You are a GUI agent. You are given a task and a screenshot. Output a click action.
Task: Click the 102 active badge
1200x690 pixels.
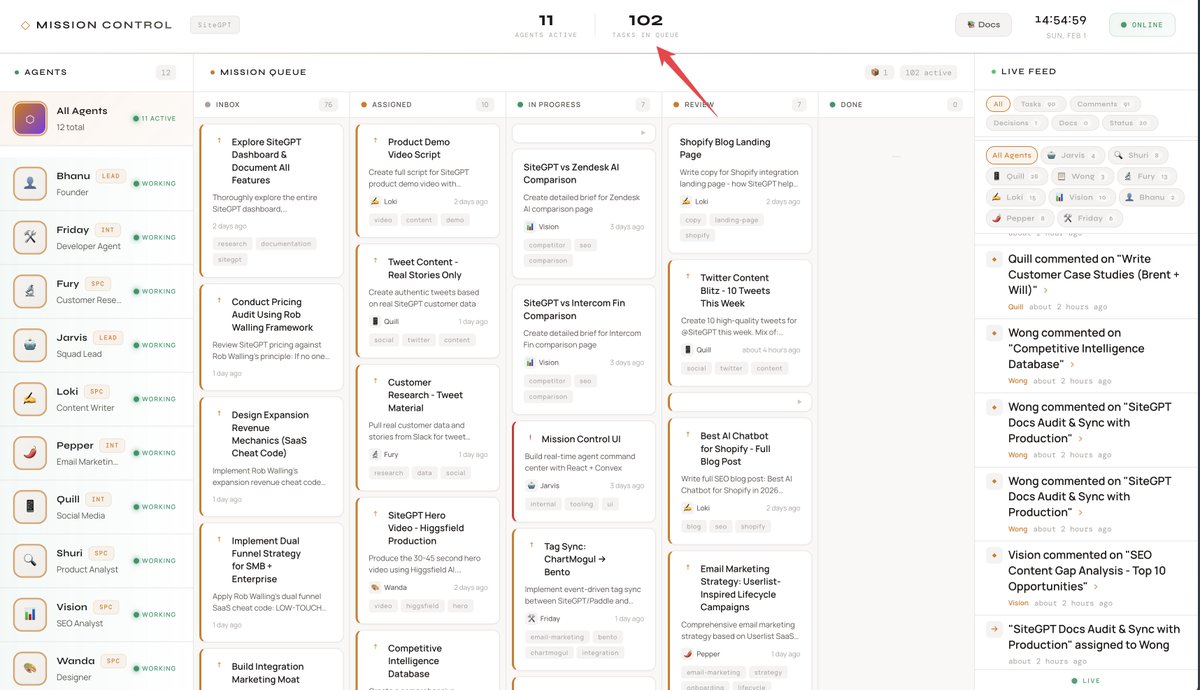coord(927,72)
